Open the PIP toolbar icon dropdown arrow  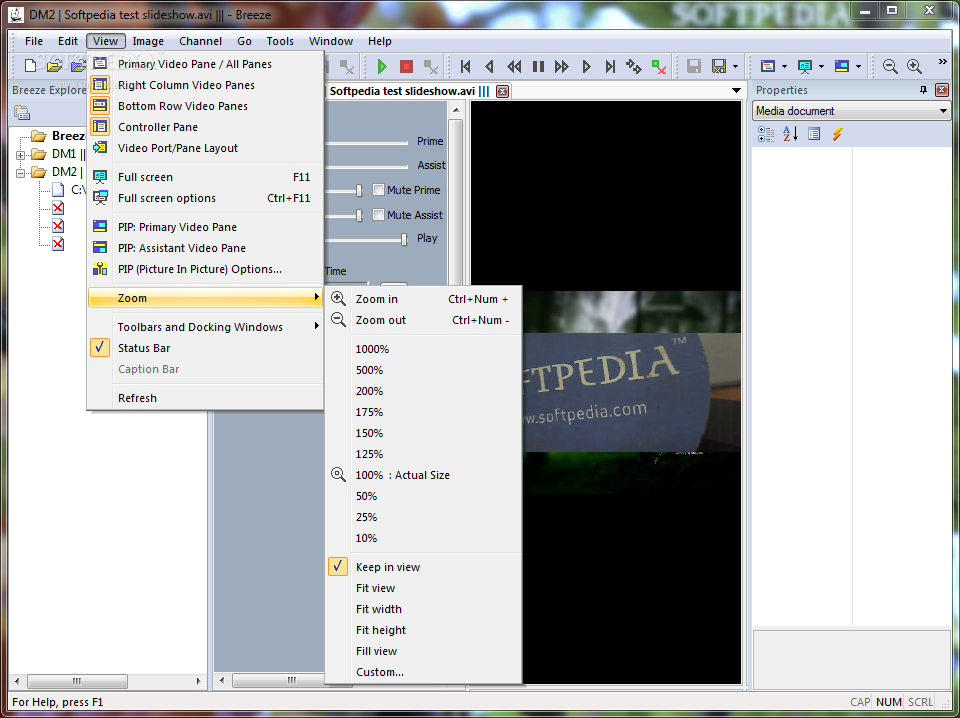858,67
